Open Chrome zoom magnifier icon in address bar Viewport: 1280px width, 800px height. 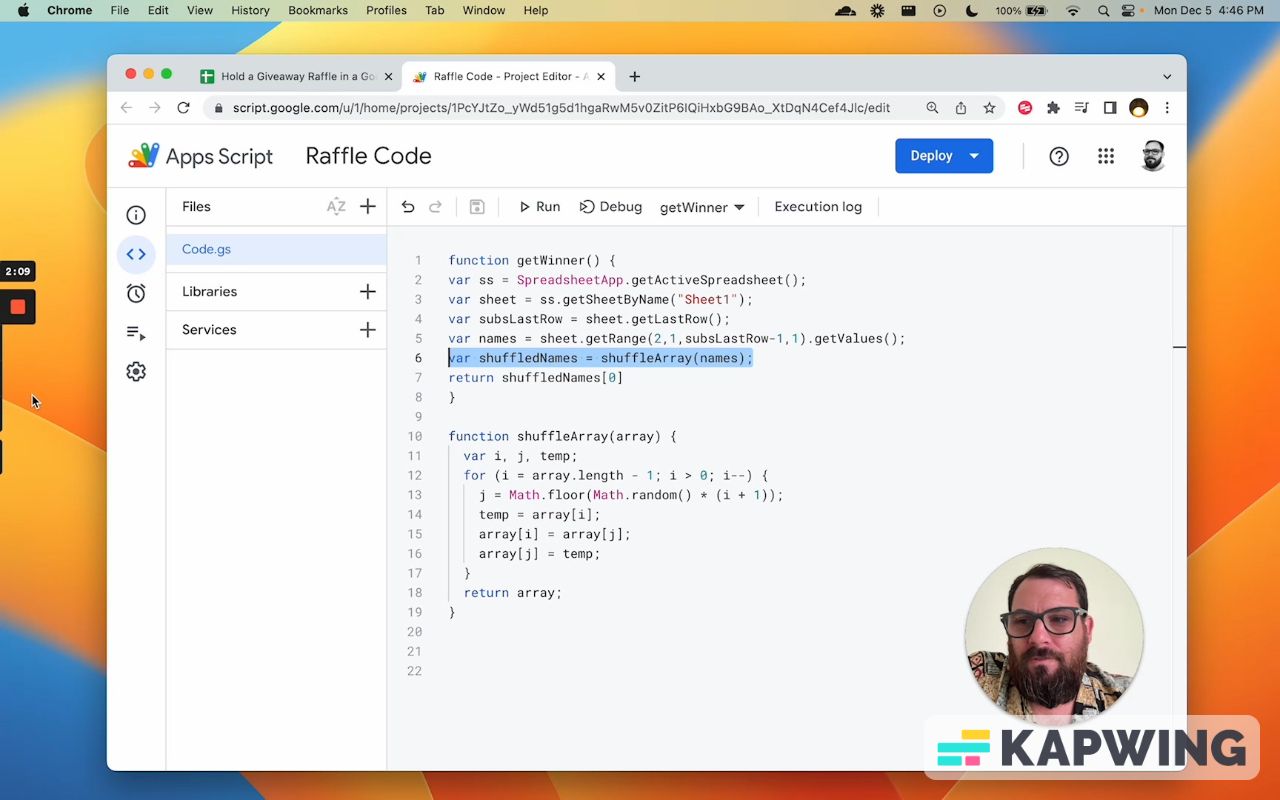tap(932, 108)
